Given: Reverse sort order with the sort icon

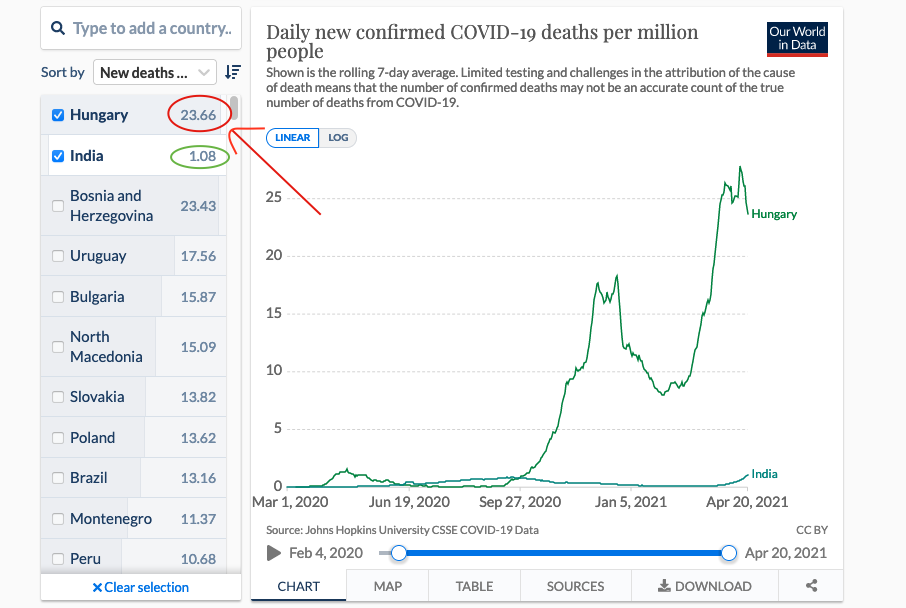Looking at the screenshot, I should coord(233,72).
